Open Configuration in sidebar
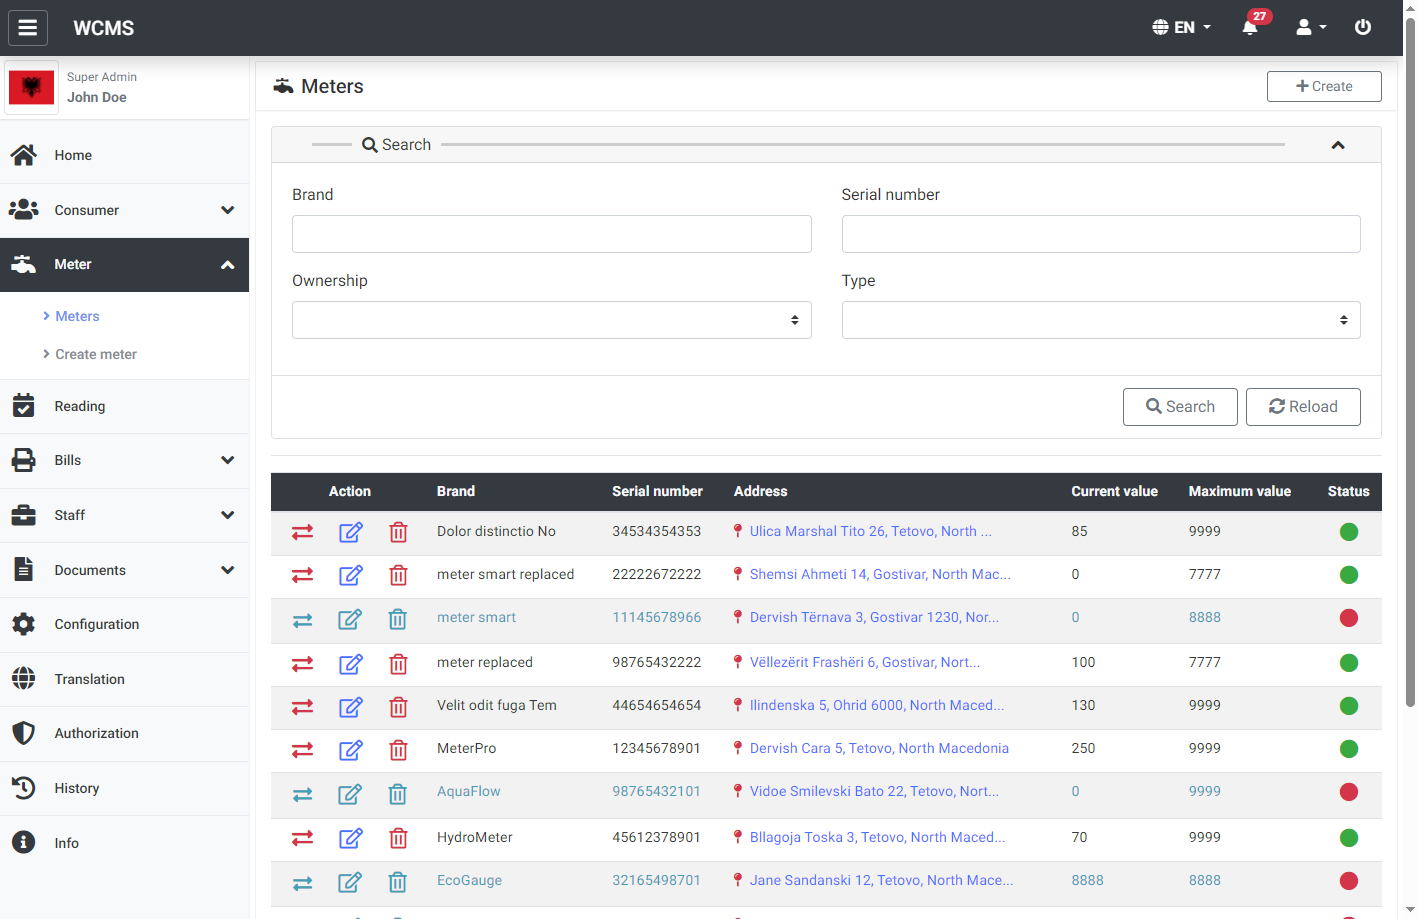 pos(124,624)
